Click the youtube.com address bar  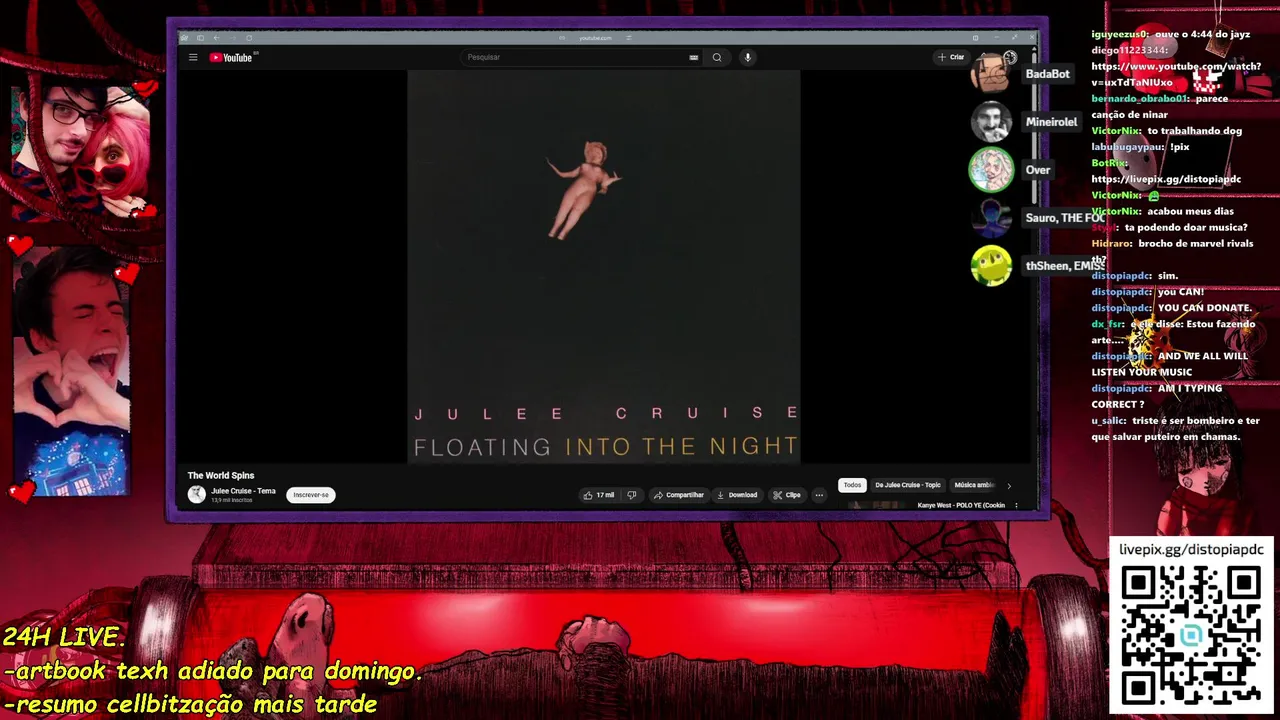pyautogui.click(x=595, y=38)
